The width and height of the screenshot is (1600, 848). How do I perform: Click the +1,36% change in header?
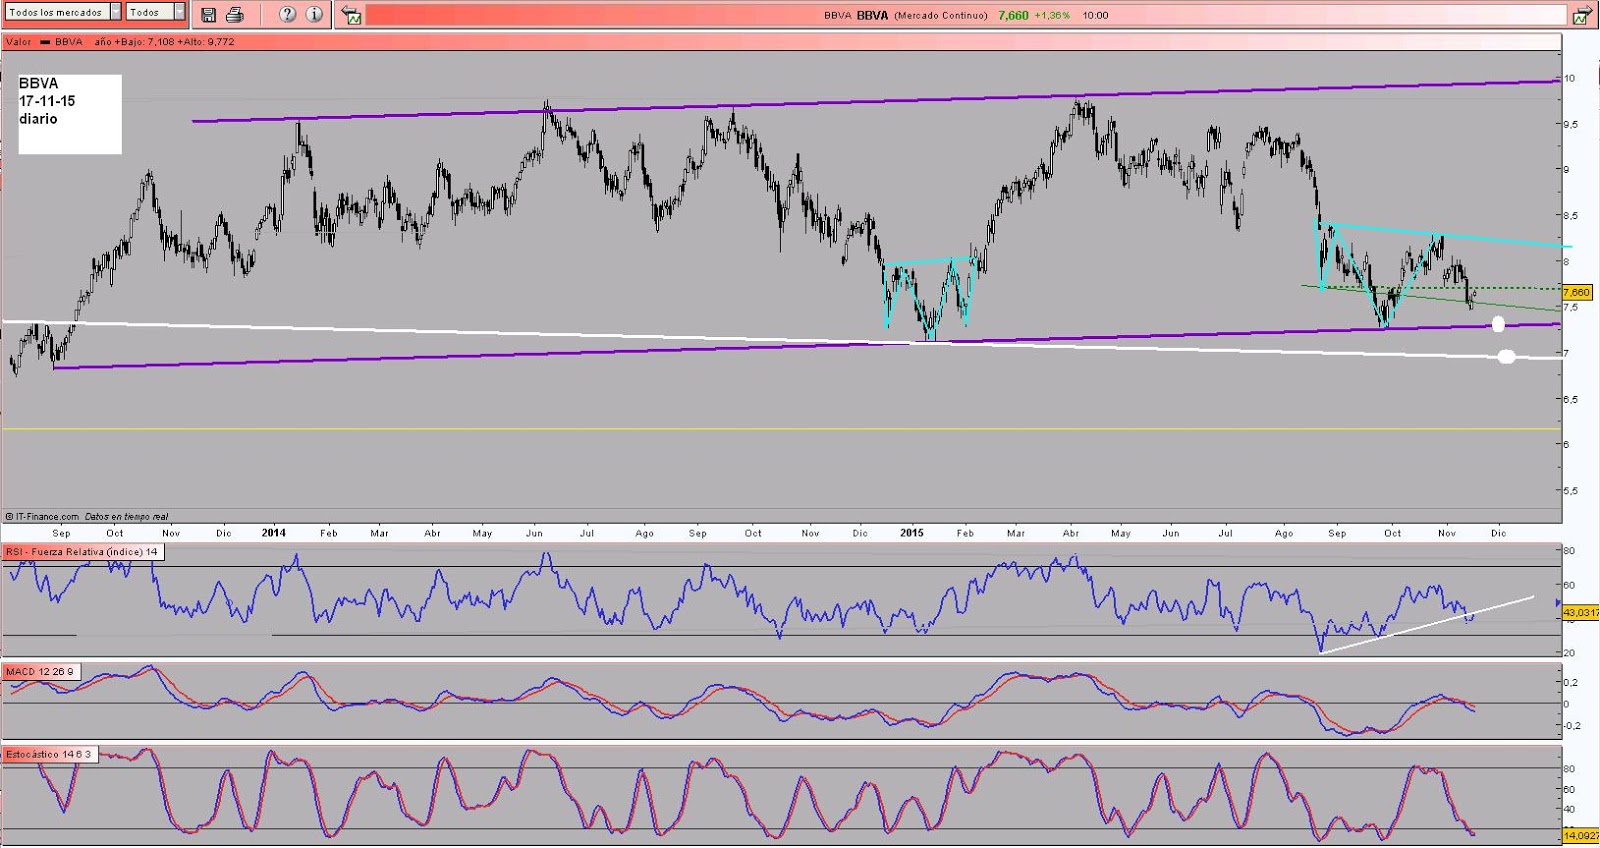tap(1052, 15)
